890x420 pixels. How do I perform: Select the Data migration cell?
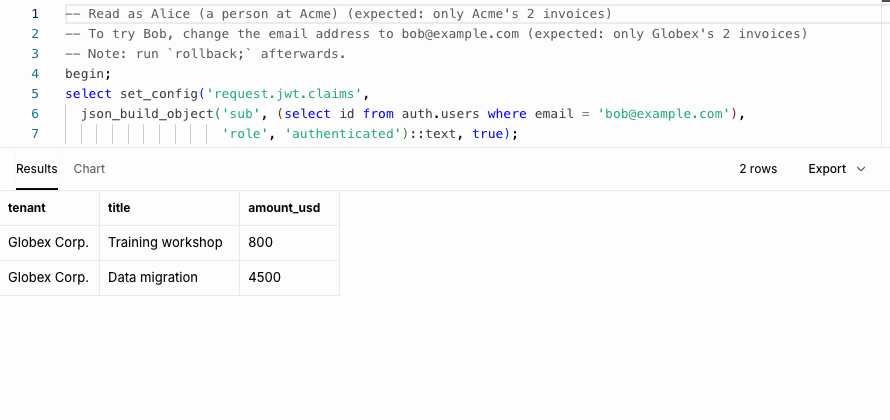coord(170,278)
